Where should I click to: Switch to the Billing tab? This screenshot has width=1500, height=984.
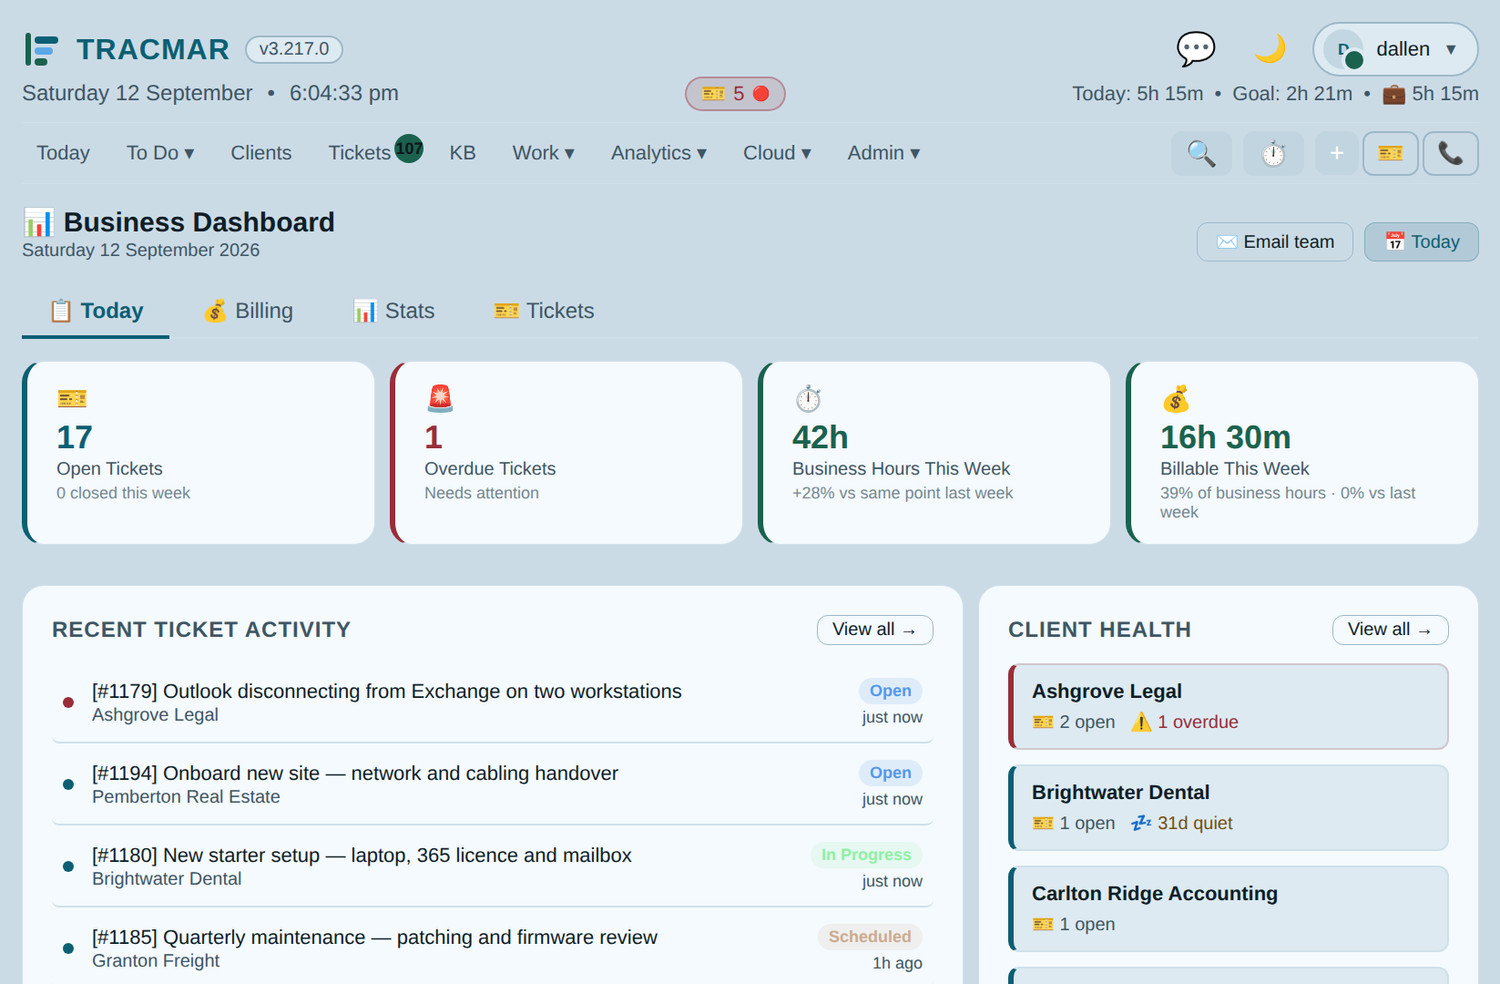248,311
